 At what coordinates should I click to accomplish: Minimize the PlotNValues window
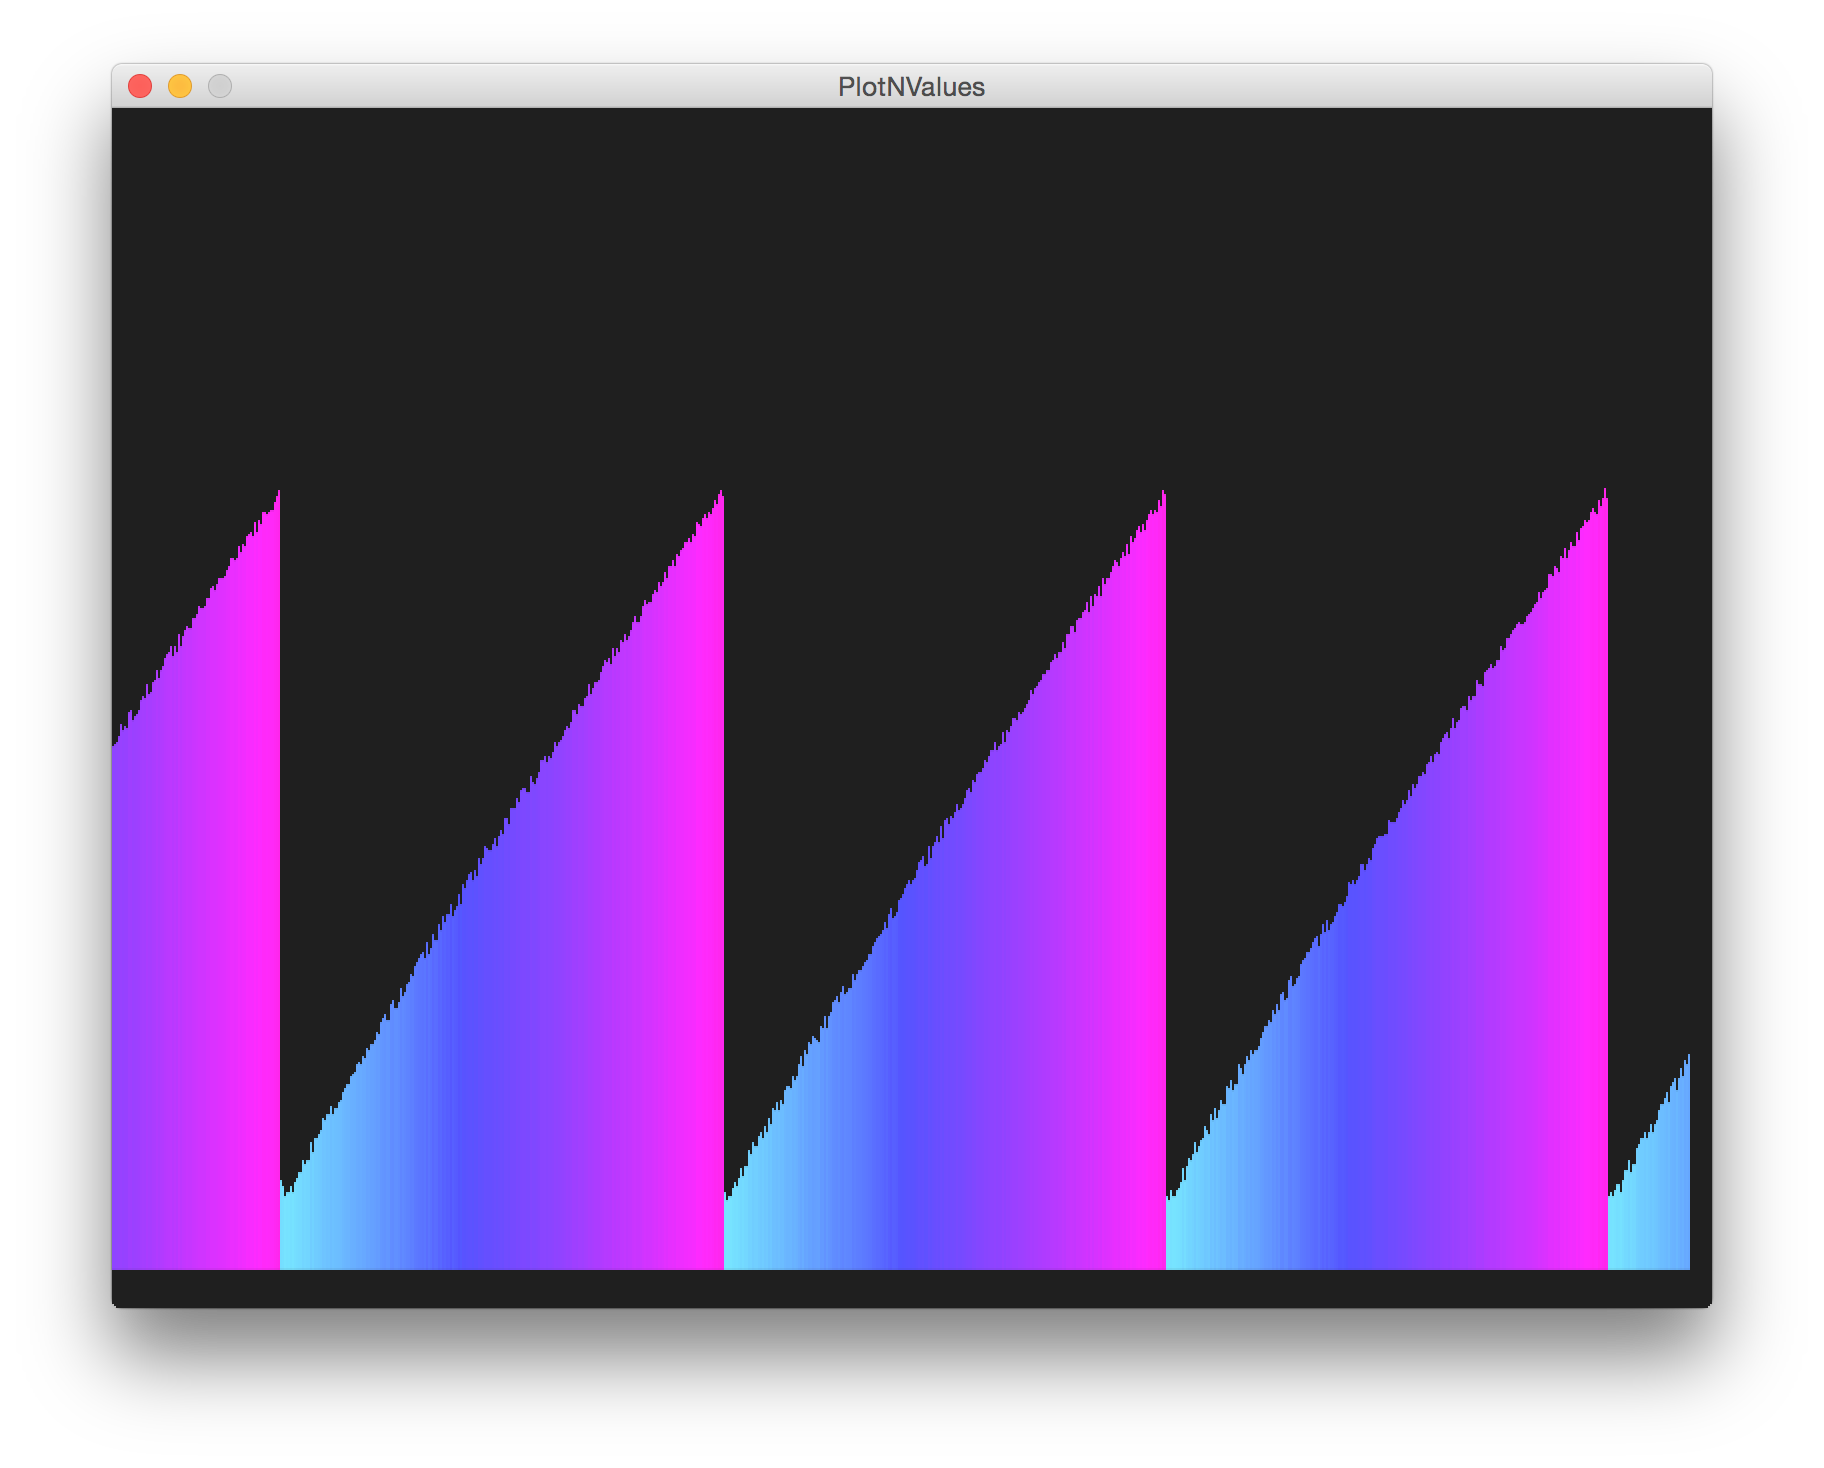pos(180,87)
